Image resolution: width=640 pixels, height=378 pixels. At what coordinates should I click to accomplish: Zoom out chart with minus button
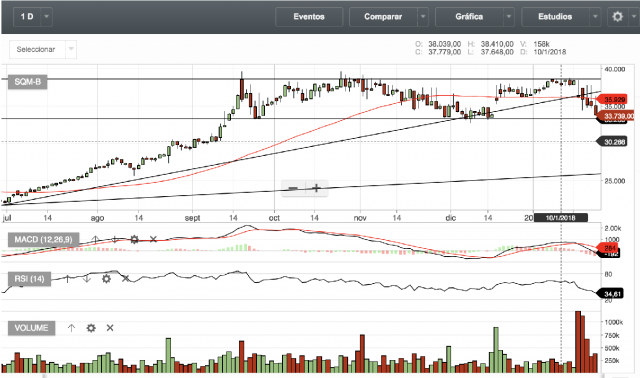pos(293,188)
